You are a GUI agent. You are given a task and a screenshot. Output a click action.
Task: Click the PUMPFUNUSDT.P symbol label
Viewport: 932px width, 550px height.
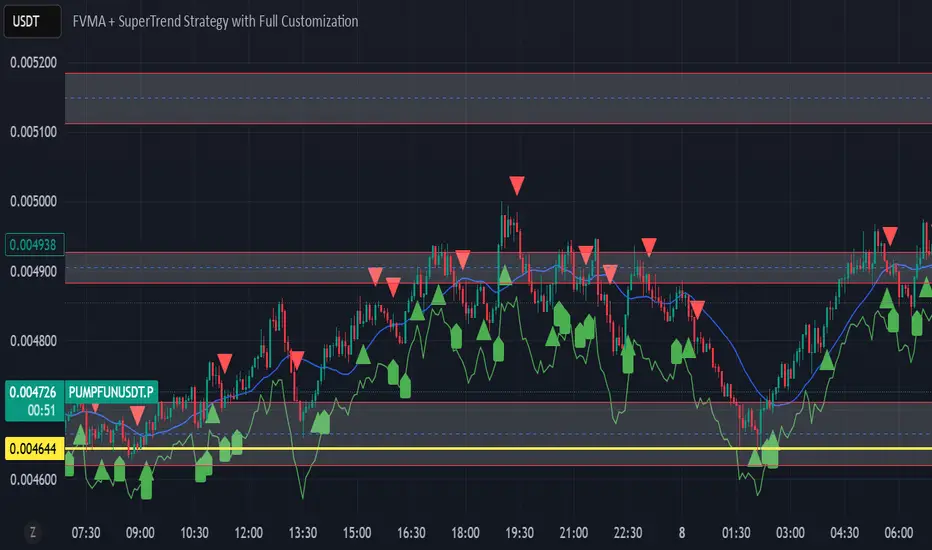(111, 392)
